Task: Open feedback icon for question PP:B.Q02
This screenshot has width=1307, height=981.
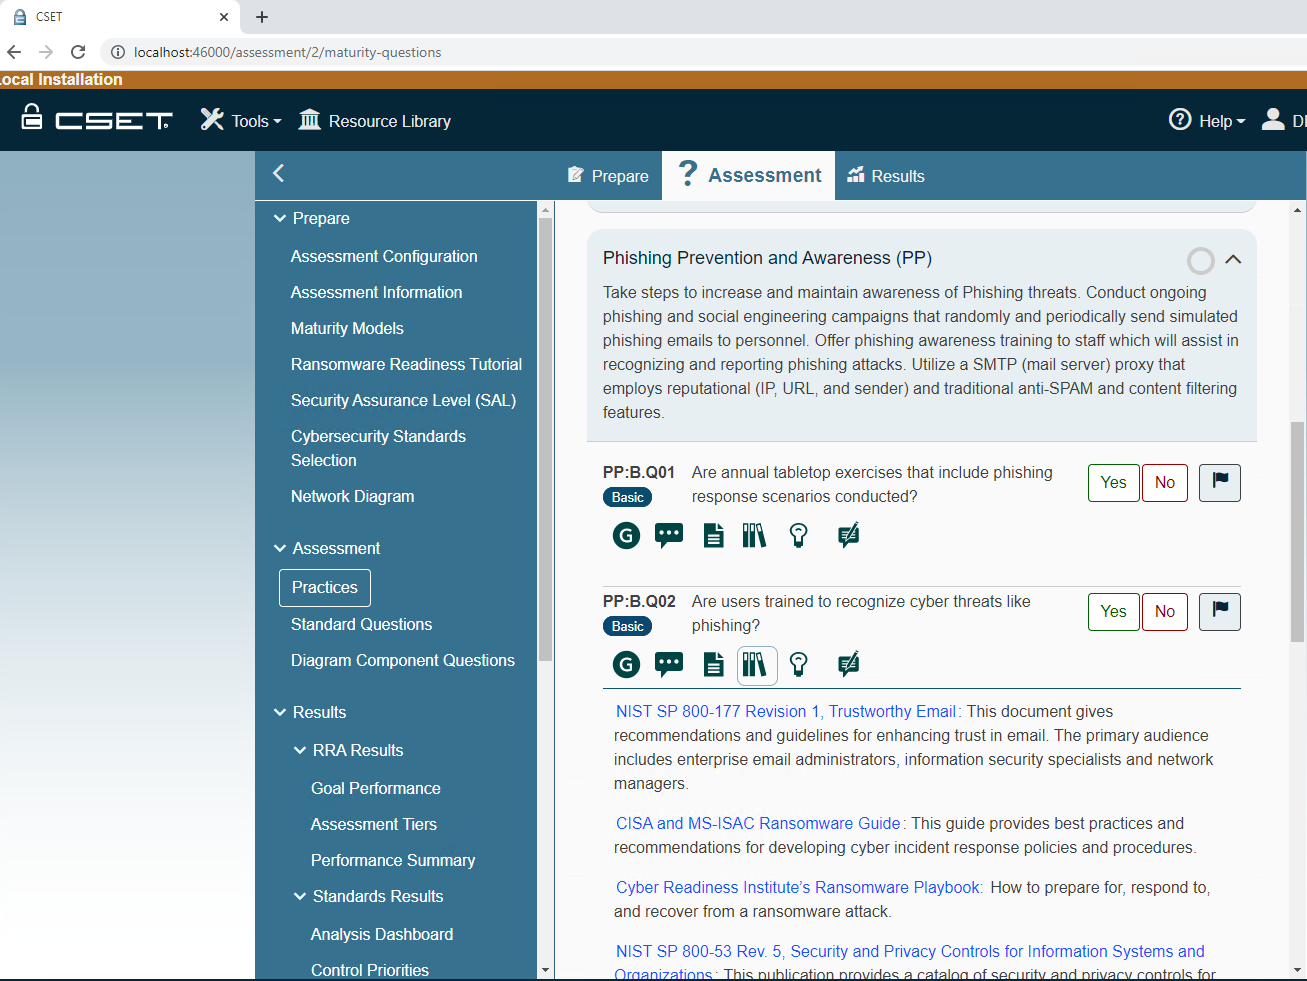Action: (848, 665)
